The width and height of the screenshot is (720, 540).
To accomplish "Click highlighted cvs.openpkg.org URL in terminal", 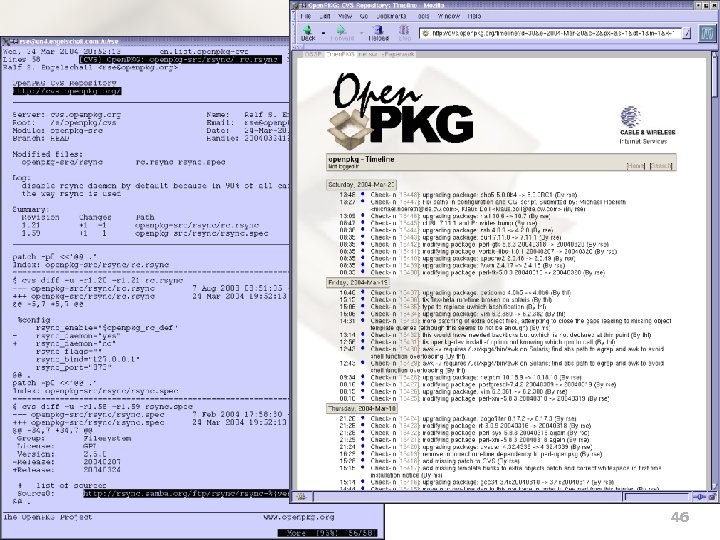I will [x=67, y=91].
